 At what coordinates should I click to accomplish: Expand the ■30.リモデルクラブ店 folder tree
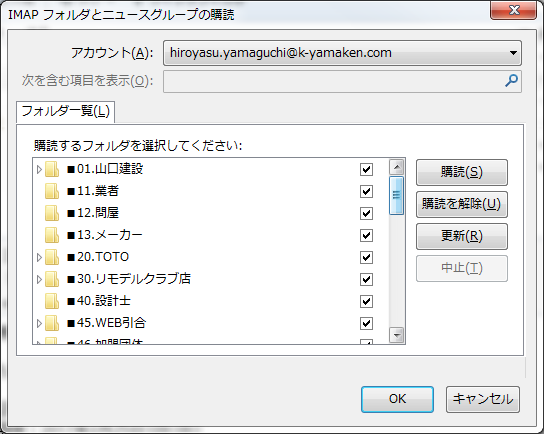[x=39, y=279]
